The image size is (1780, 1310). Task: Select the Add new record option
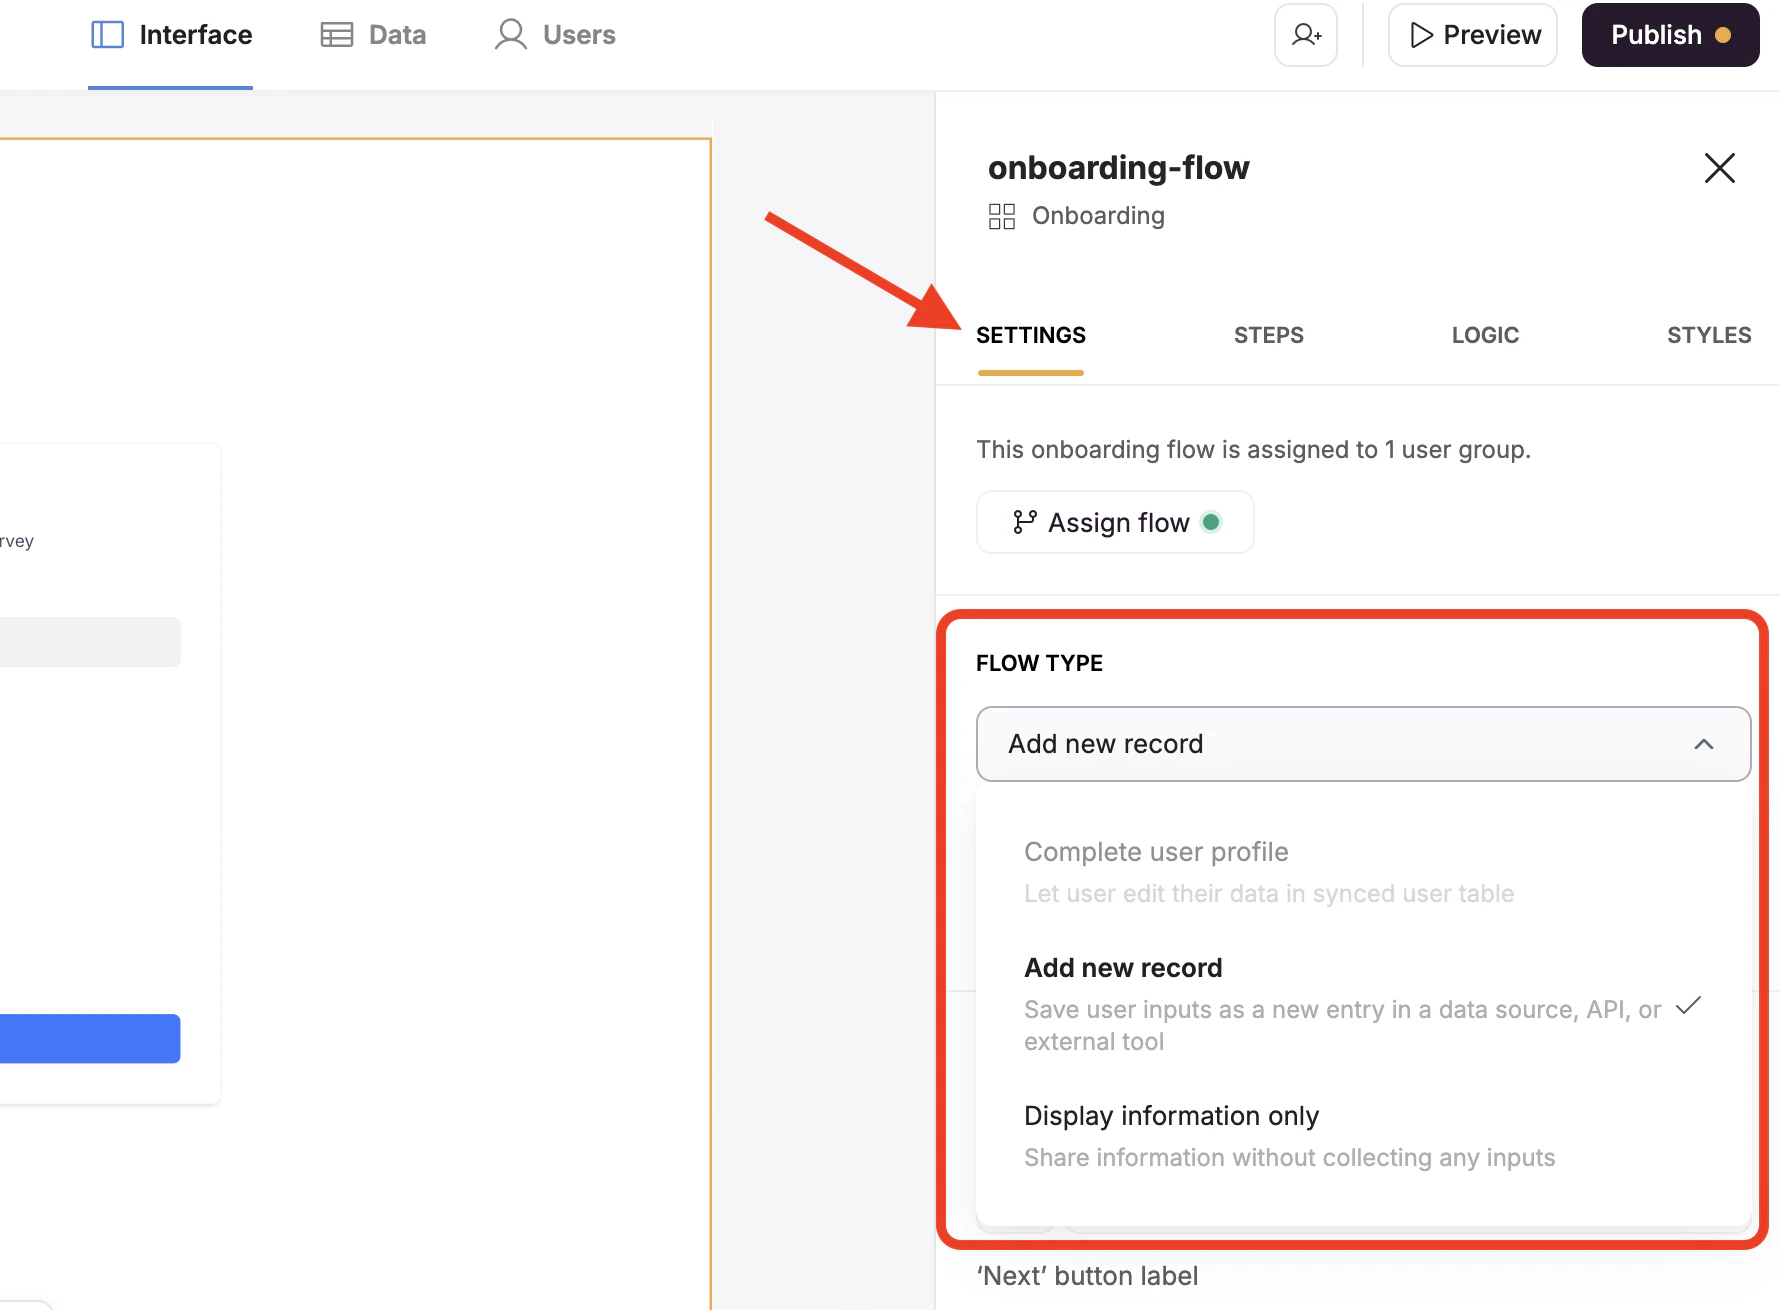[x=1362, y=1004]
